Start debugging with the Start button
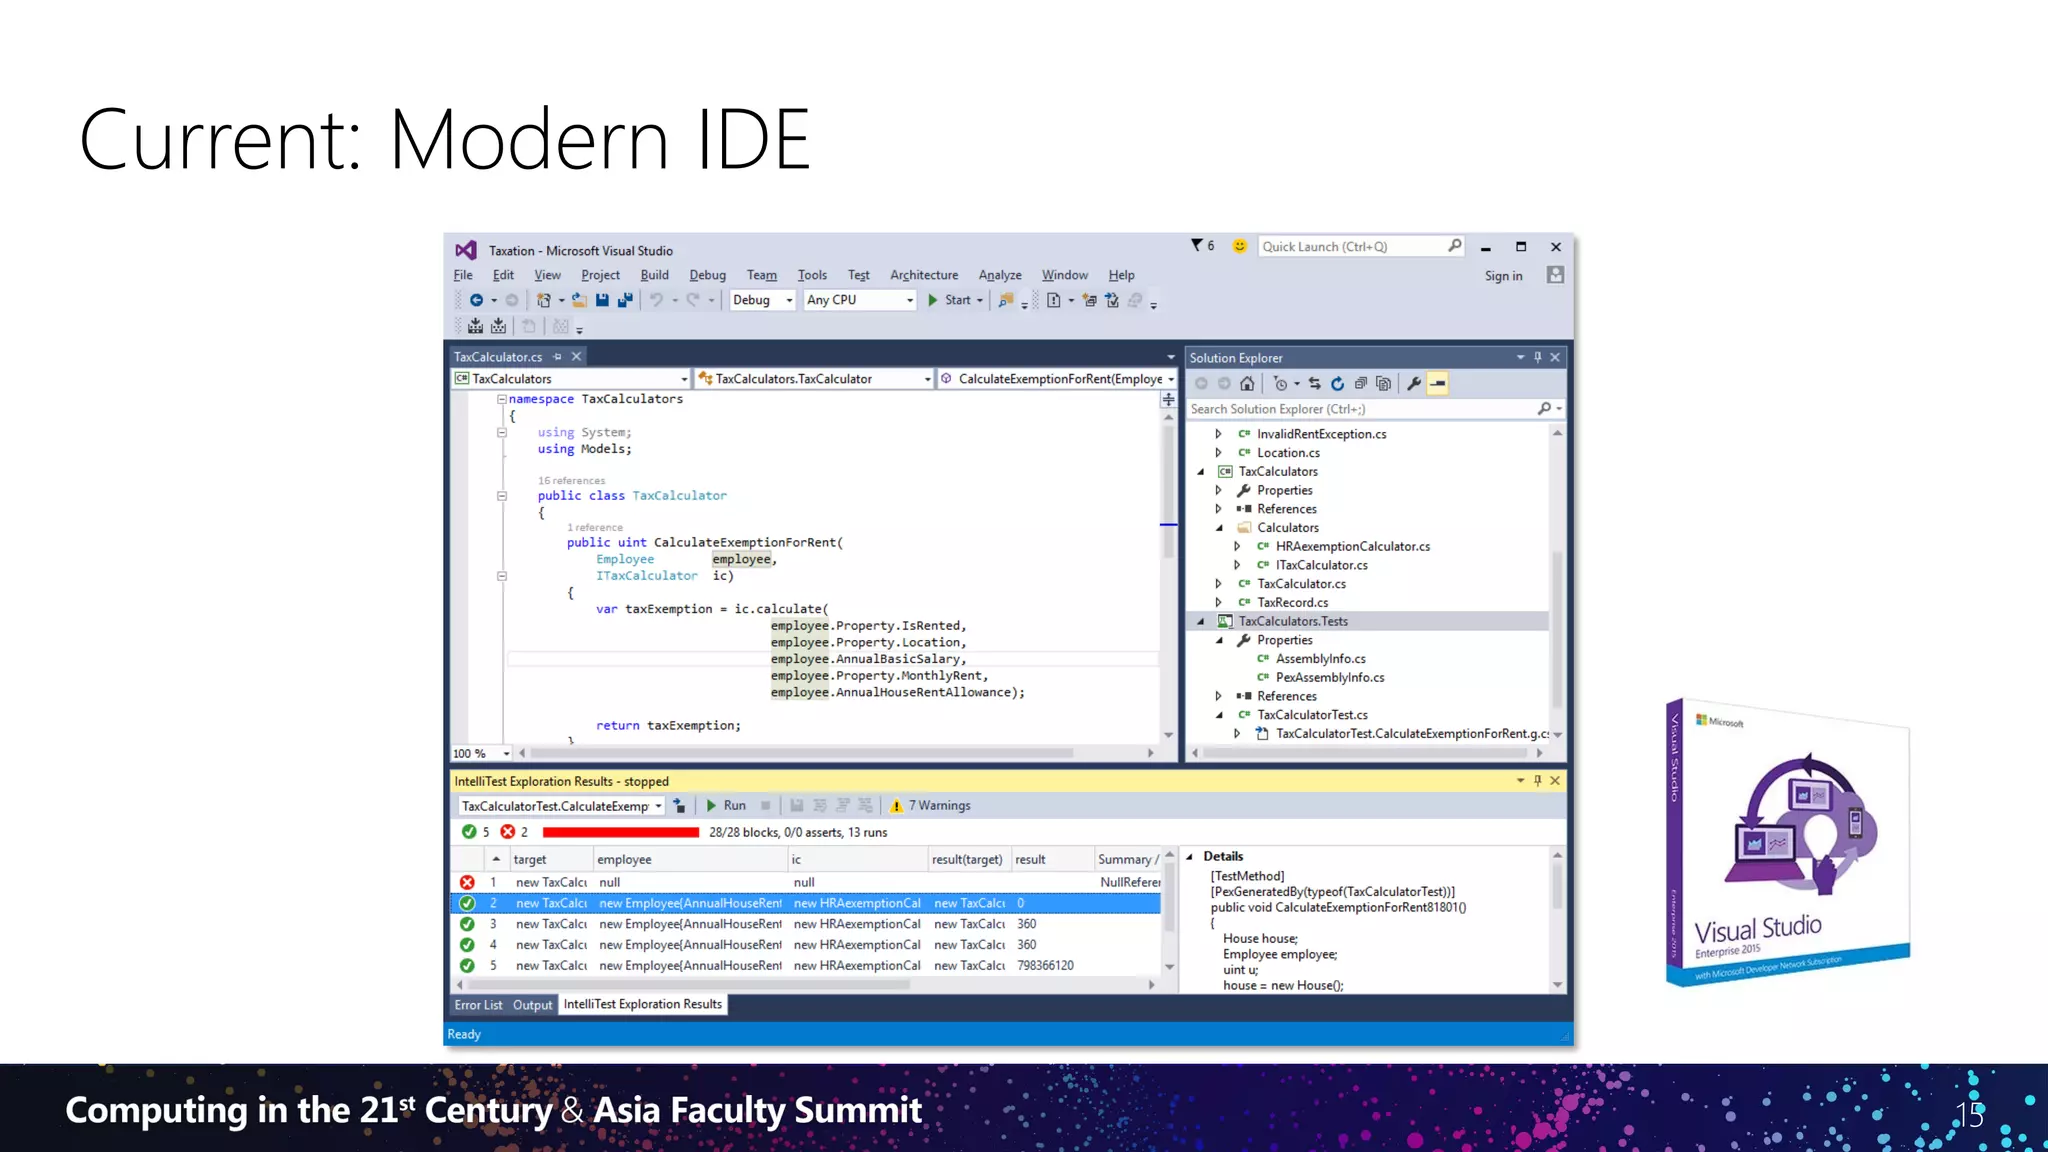Image resolution: width=2048 pixels, height=1152 pixels. click(x=955, y=300)
